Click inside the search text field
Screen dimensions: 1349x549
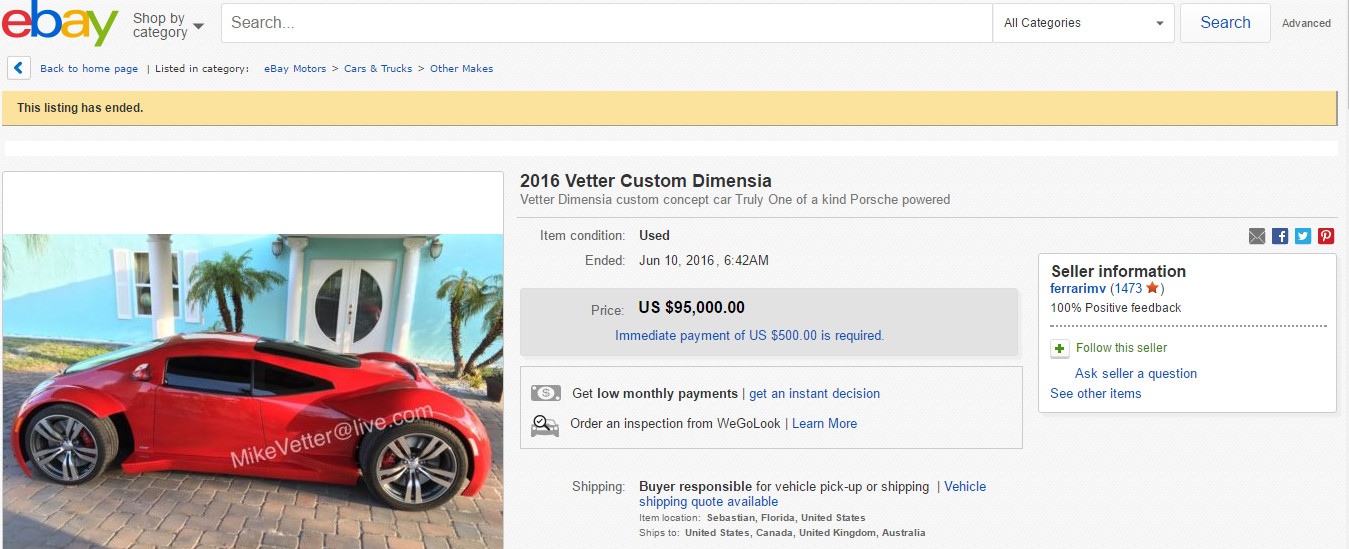pyautogui.click(x=605, y=23)
